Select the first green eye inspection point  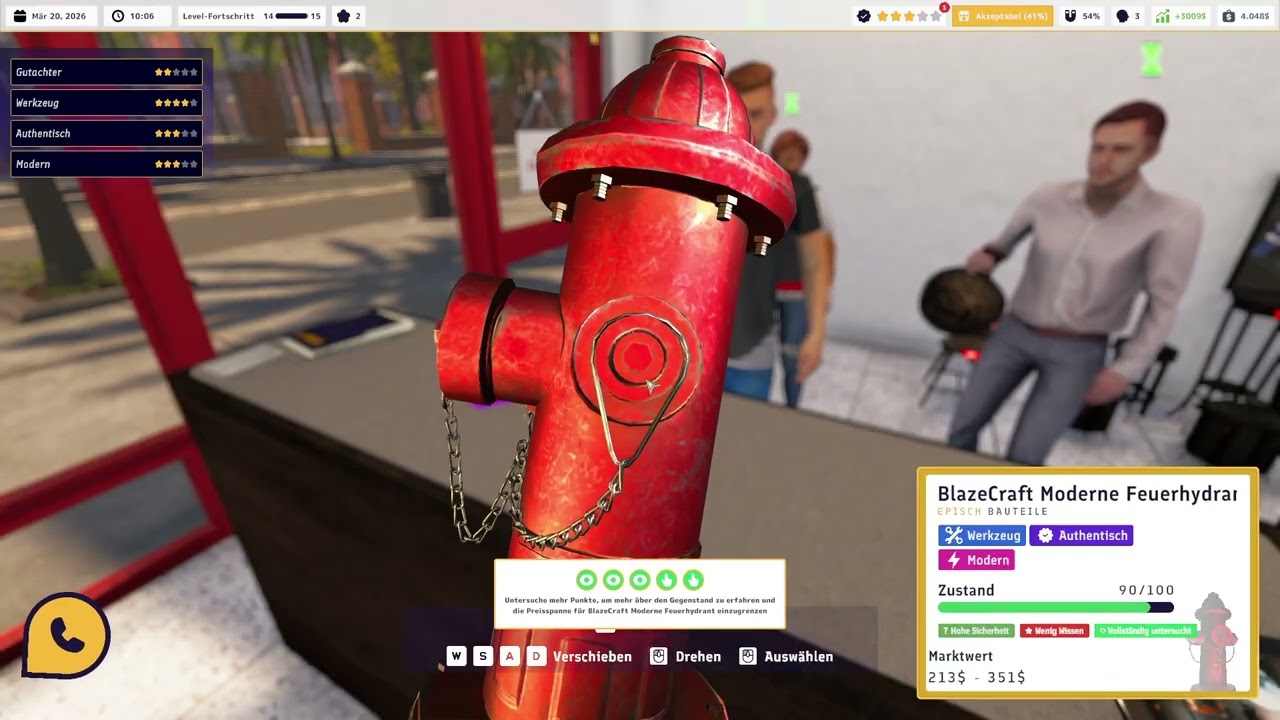[x=587, y=580]
